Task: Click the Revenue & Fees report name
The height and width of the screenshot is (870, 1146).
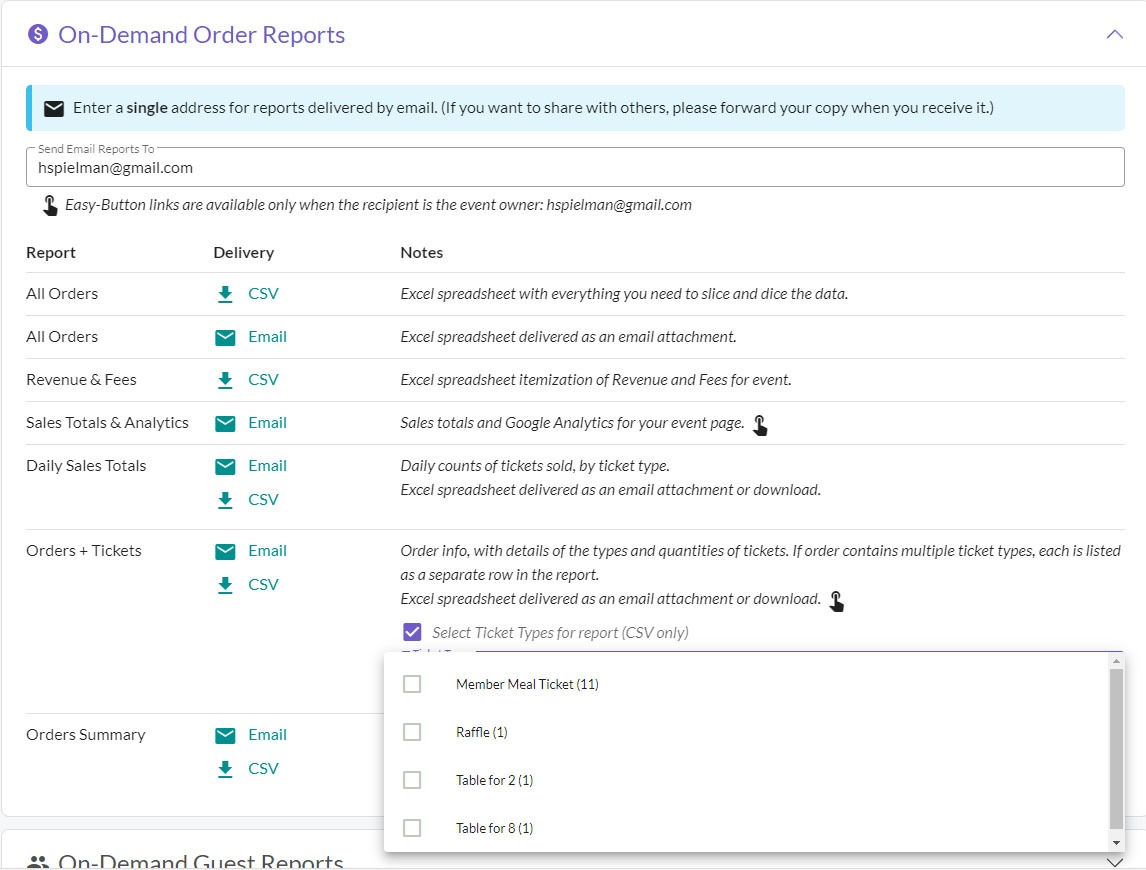Action: [x=81, y=380]
